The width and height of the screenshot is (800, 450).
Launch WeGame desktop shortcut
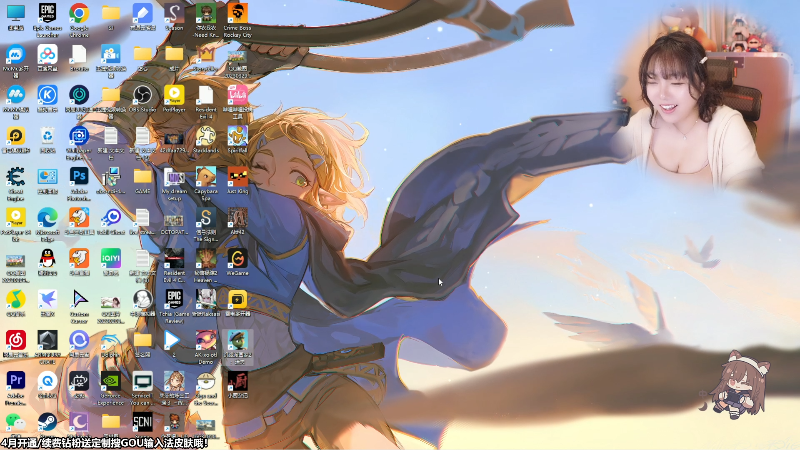[x=237, y=259]
